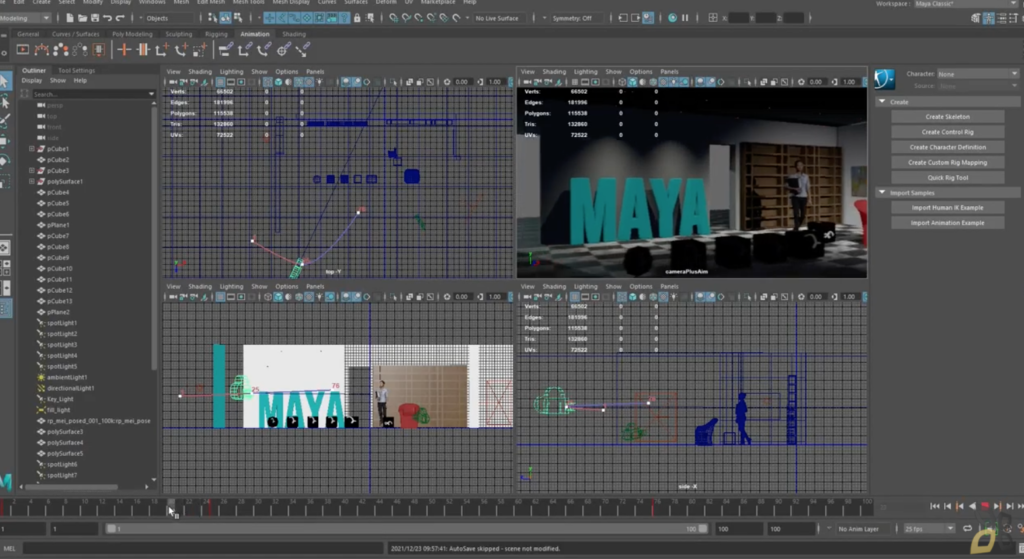The width and height of the screenshot is (1024, 559).
Task: Collapse the Create section in HumanIK panel
Action: point(882,102)
